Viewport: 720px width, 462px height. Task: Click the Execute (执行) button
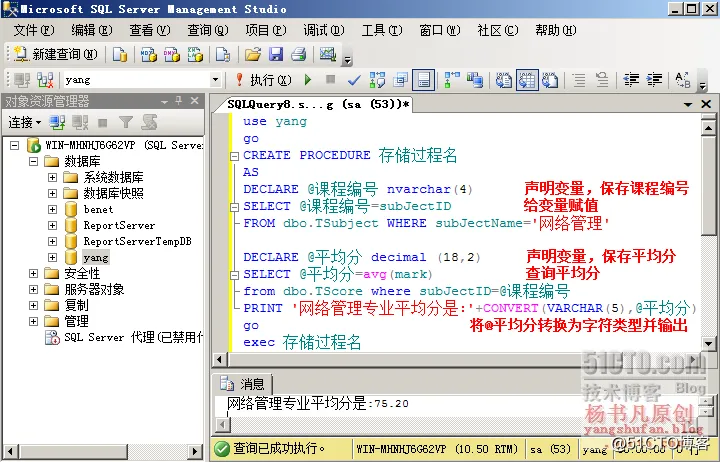(x=264, y=80)
